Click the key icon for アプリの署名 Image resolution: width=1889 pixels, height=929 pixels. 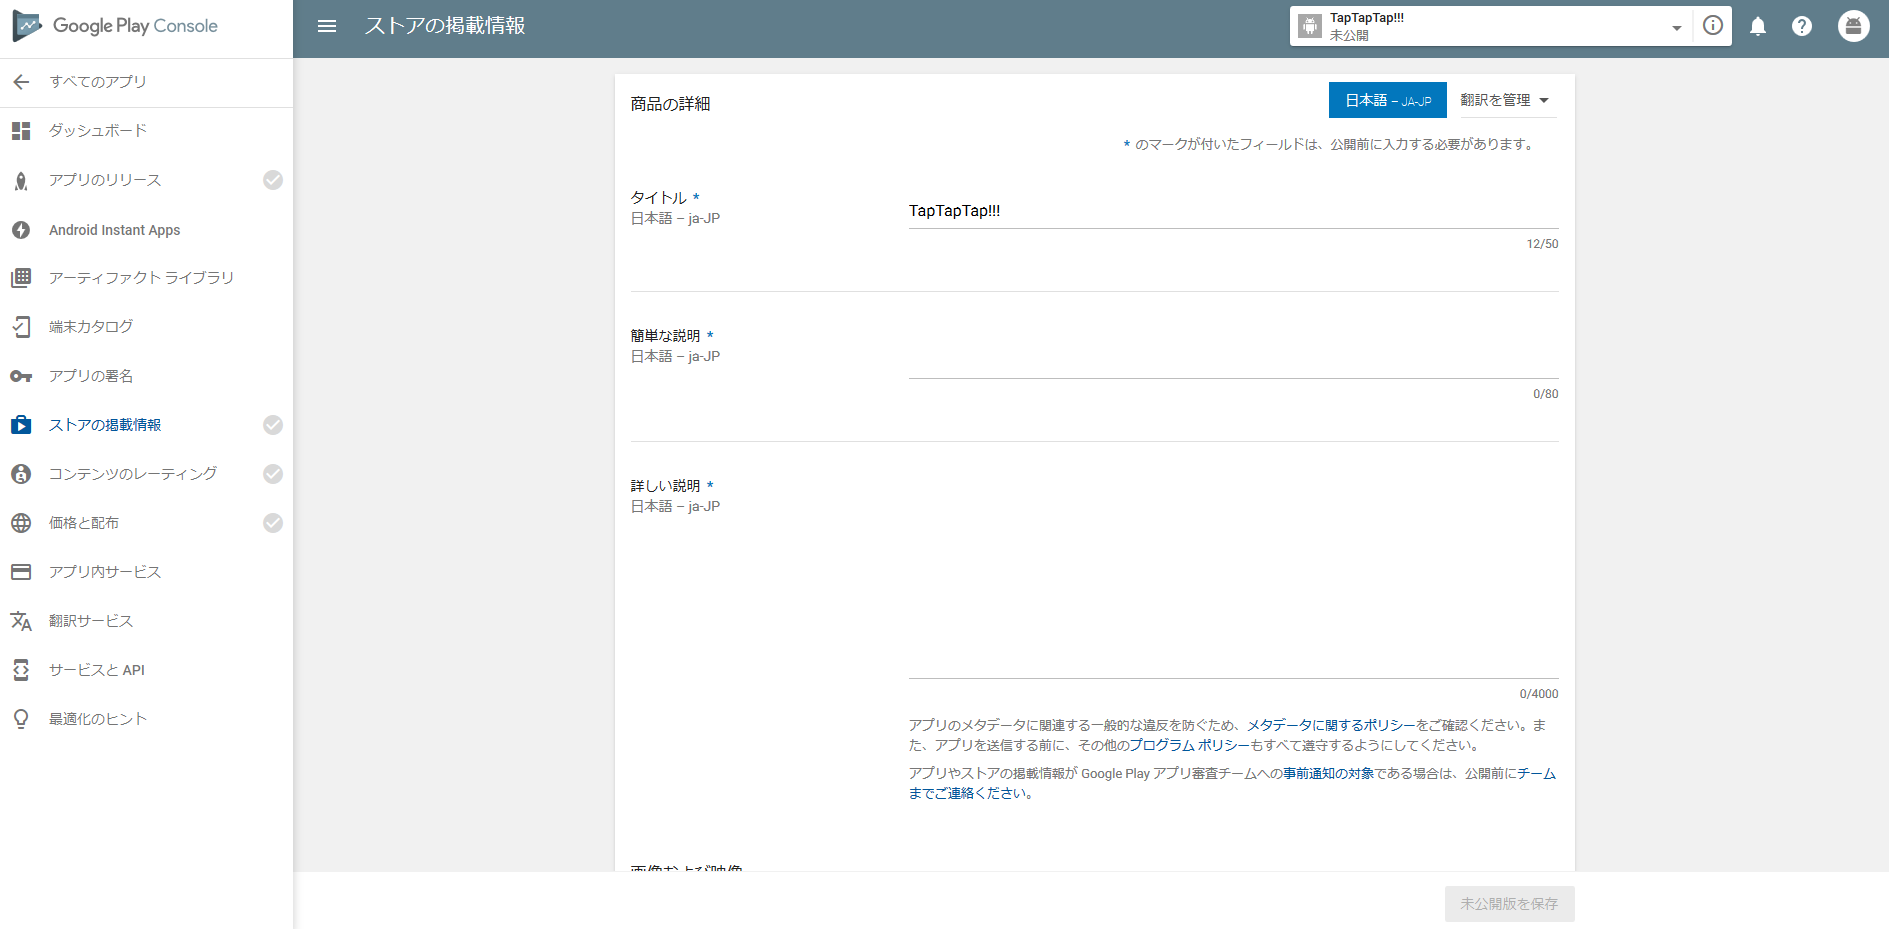21,376
